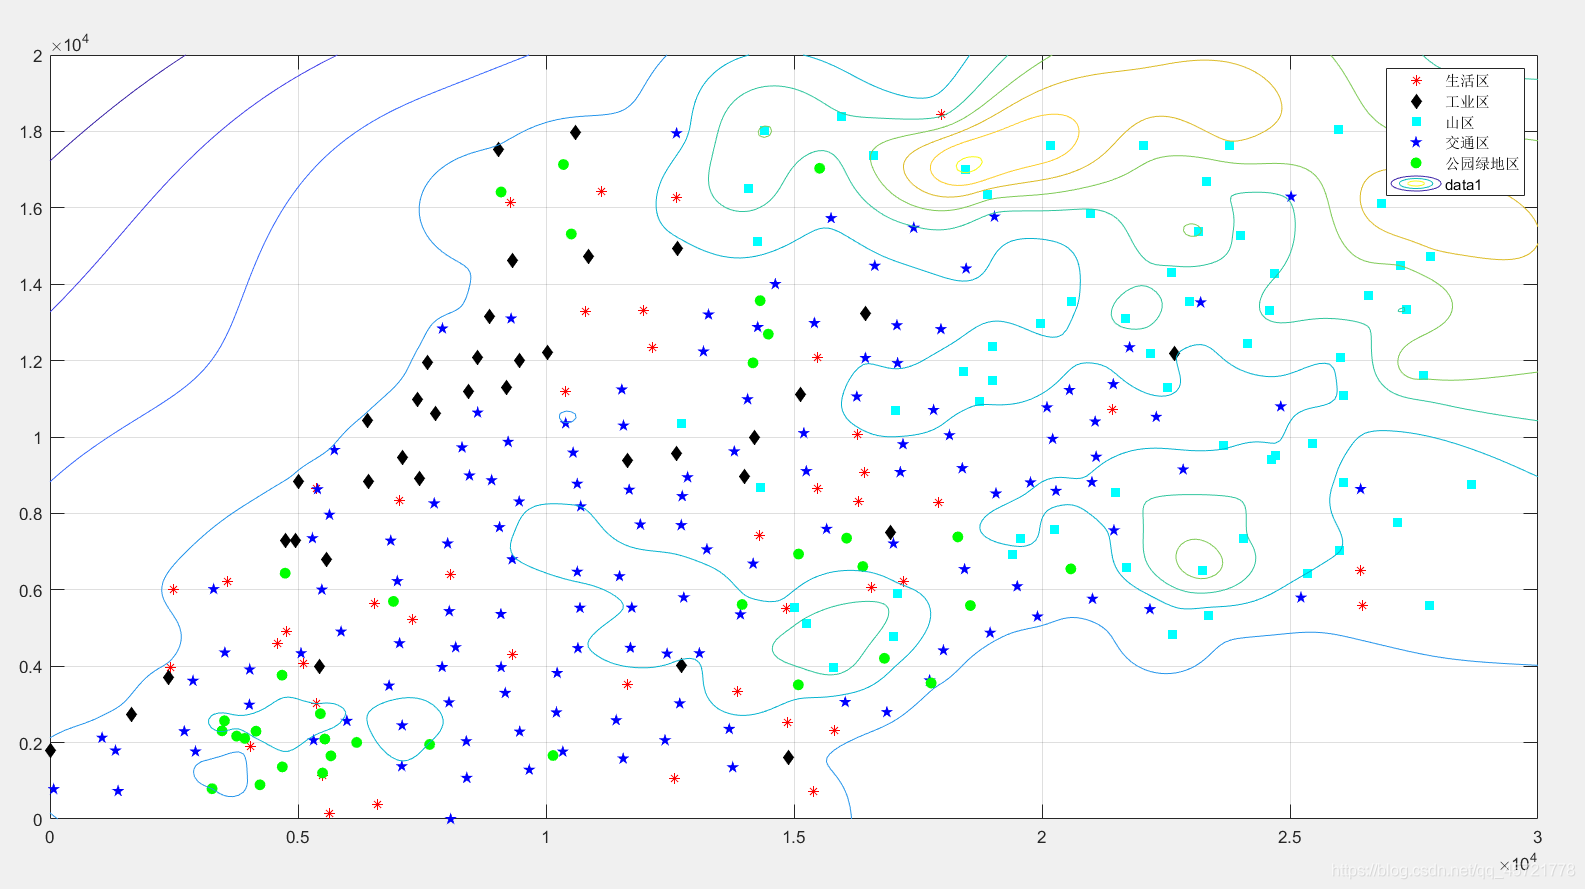Click the black diamond marker in the legend

point(1416,101)
